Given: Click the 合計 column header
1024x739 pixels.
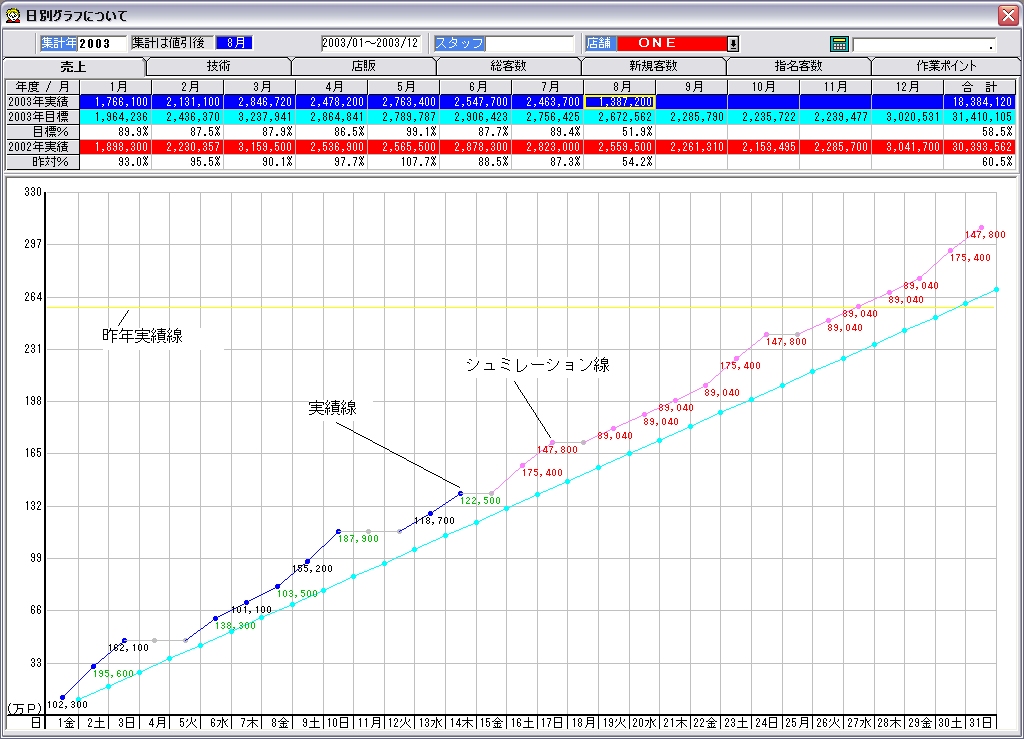Looking at the screenshot, I should pyautogui.click(x=980, y=87).
